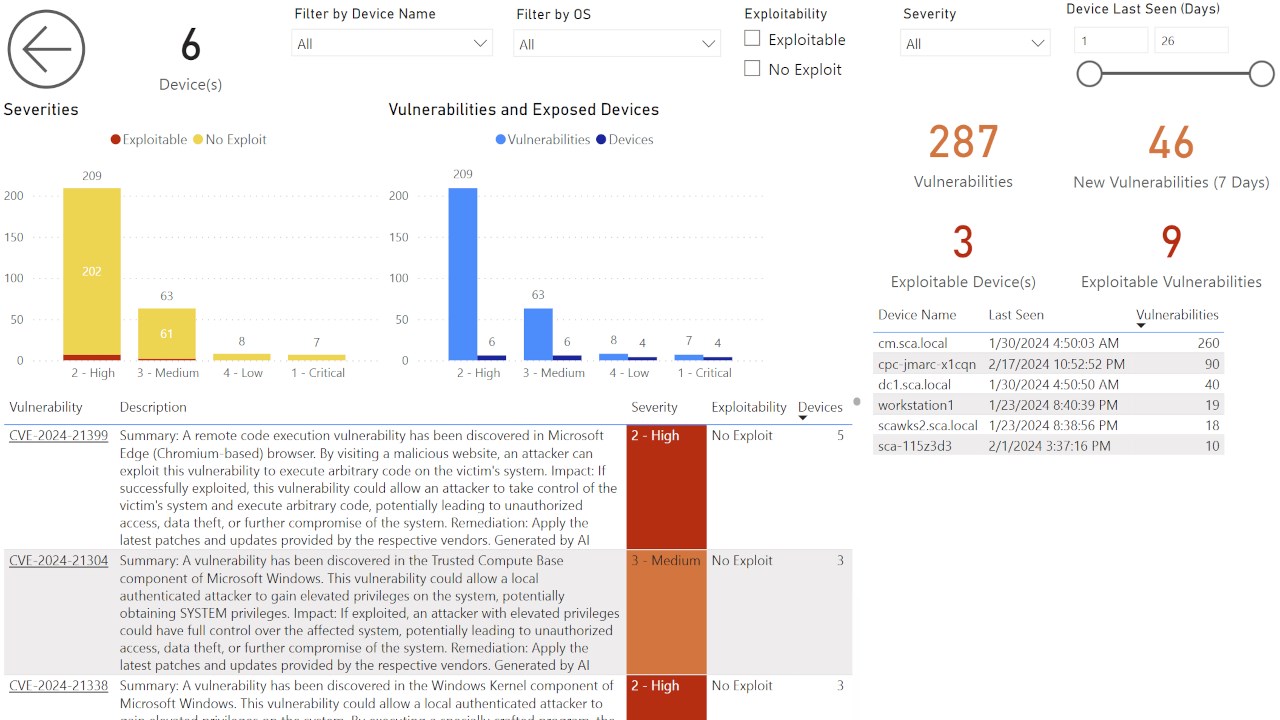Click the No Exploit legend item in Severities
The height and width of the screenshot is (720, 1280).
(230, 140)
